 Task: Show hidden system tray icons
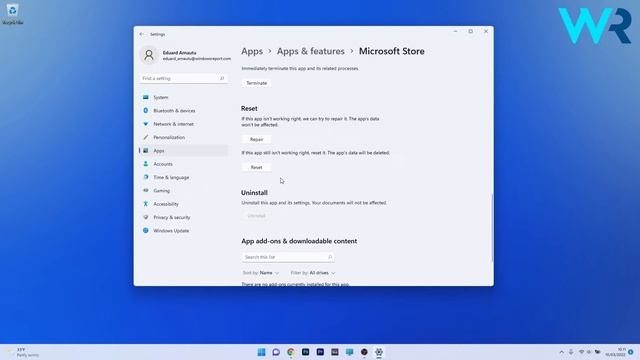click(562, 352)
